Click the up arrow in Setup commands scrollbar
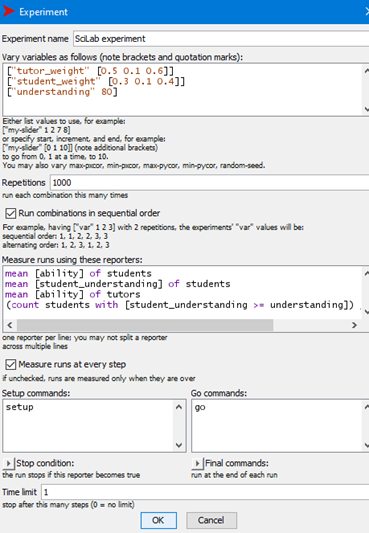This screenshot has width=369, height=533. pyautogui.click(x=179, y=407)
